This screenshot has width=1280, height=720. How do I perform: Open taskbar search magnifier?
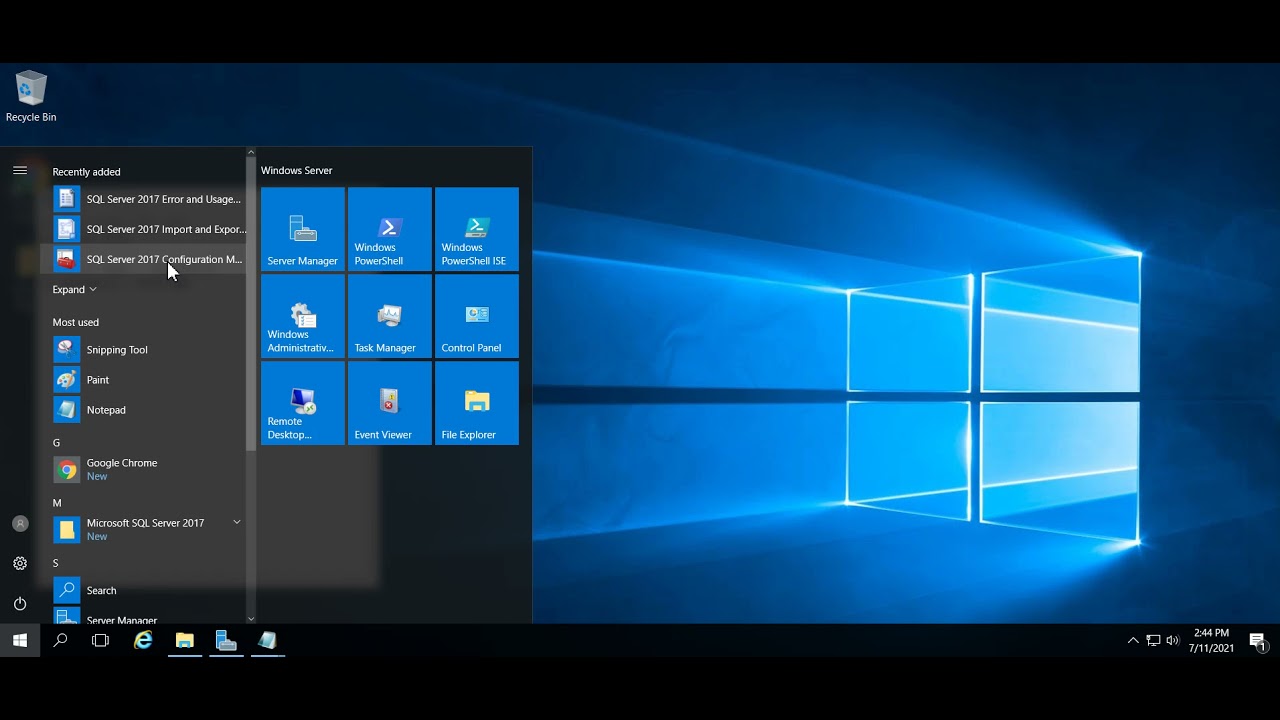(x=60, y=640)
